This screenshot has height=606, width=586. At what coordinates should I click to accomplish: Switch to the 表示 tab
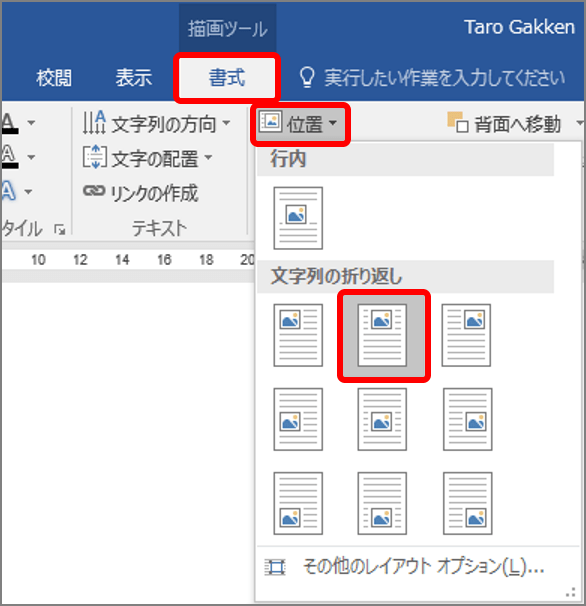[x=134, y=78]
